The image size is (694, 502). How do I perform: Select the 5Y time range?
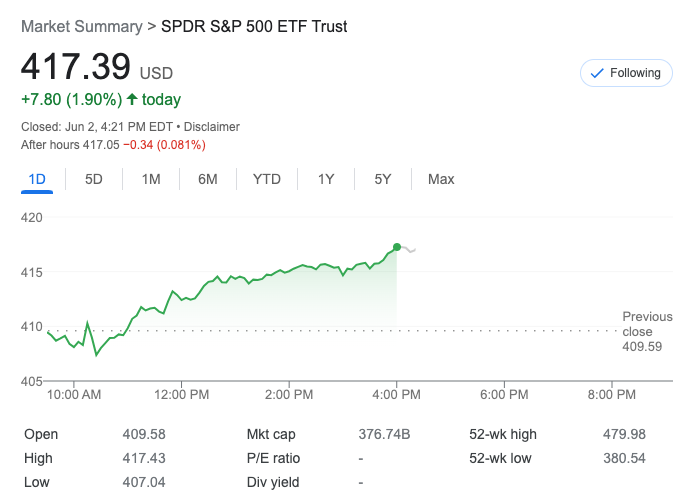tap(383, 179)
